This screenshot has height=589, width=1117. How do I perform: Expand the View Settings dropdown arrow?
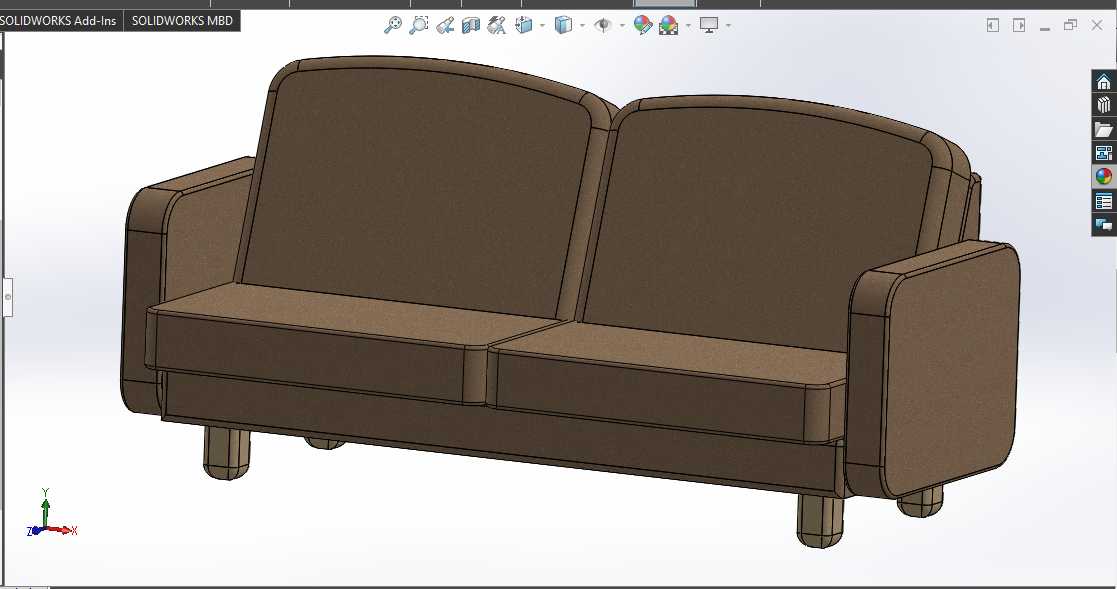(x=728, y=26)
